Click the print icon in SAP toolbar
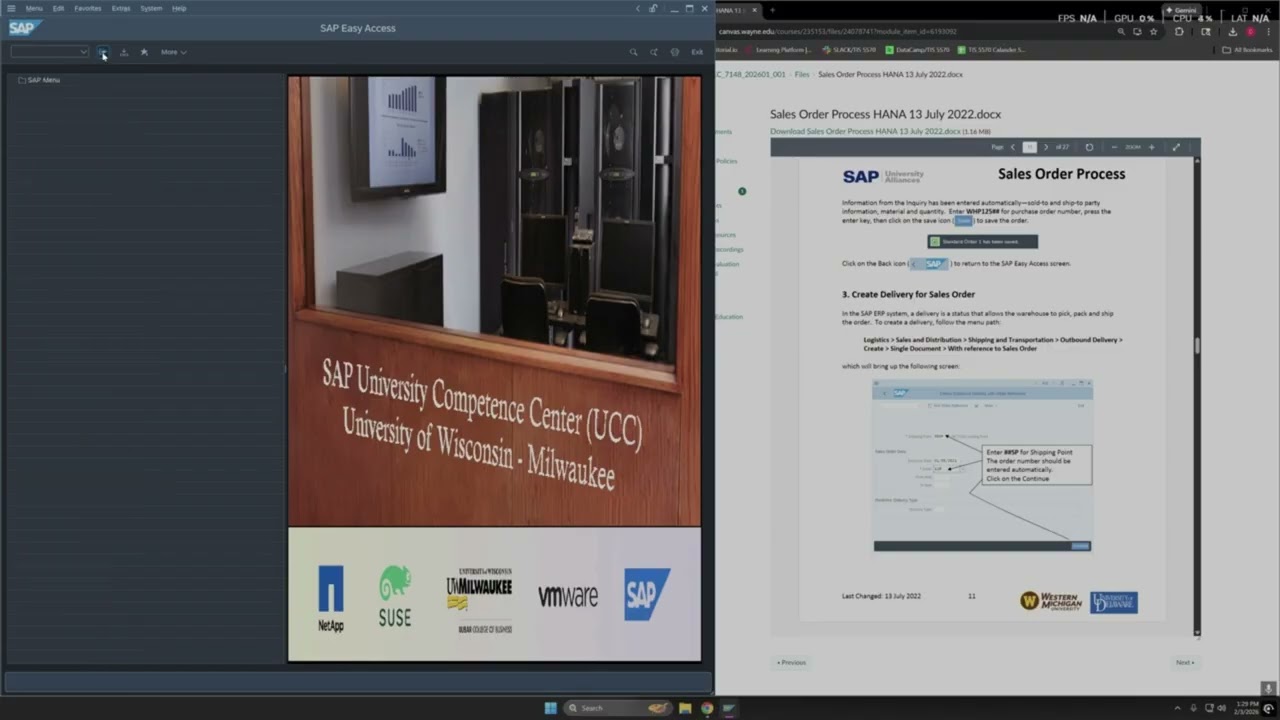The height and width of the screenshot is (720, 1280). [675, 52]
